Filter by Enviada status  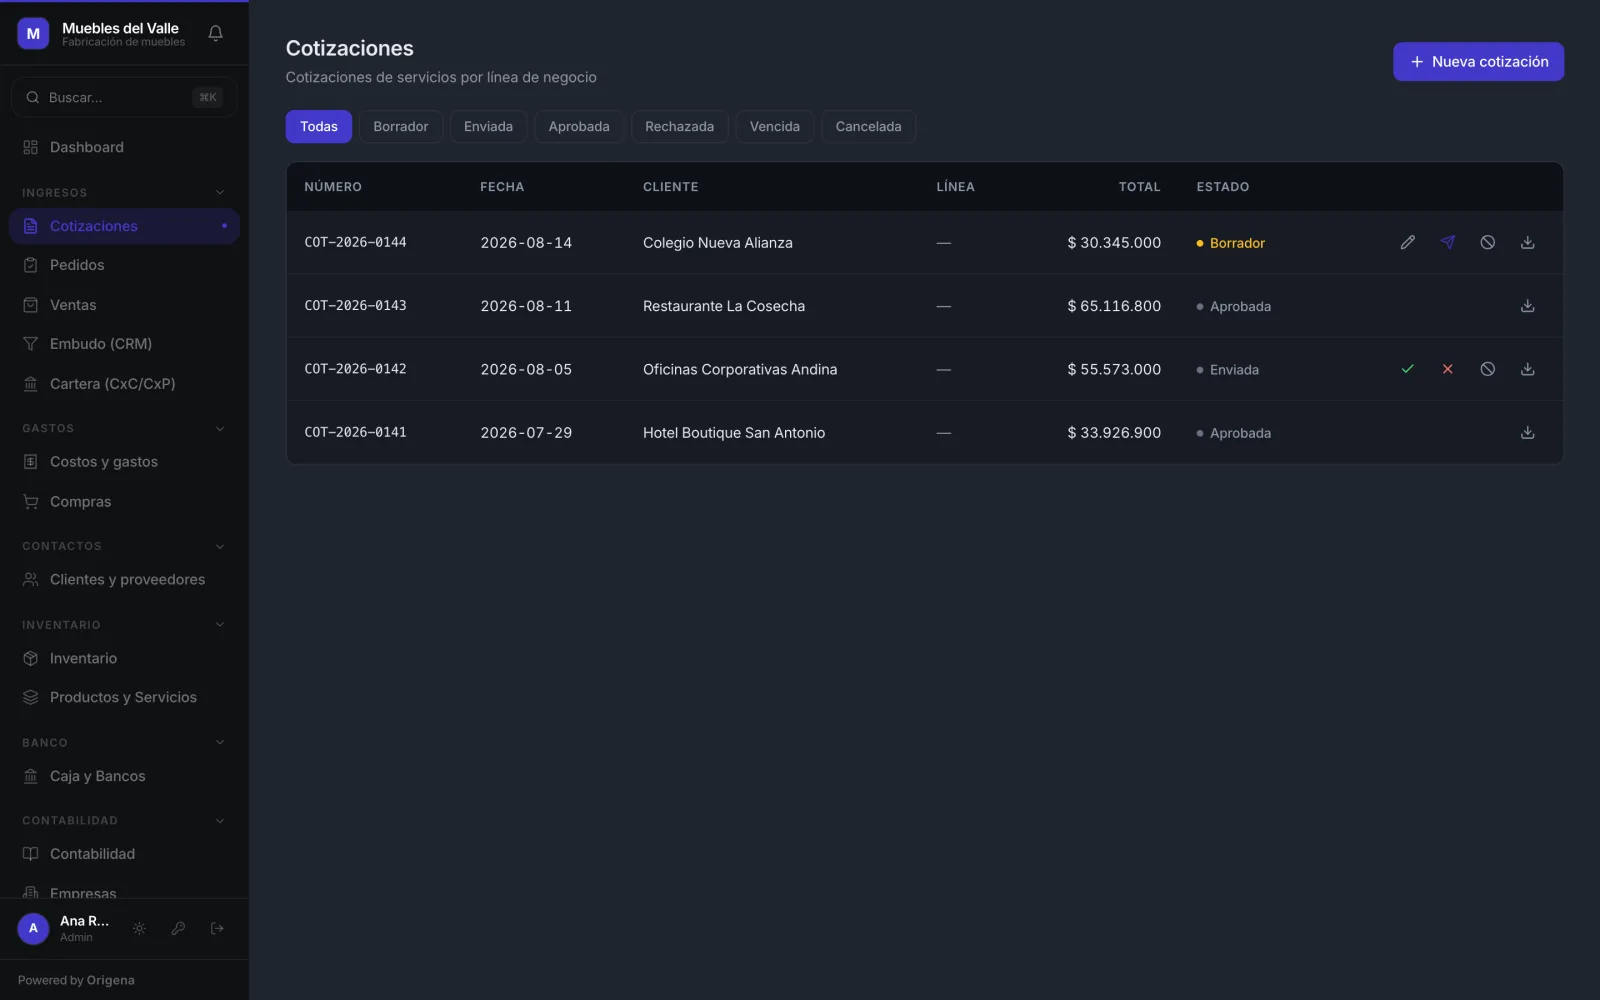488,126
